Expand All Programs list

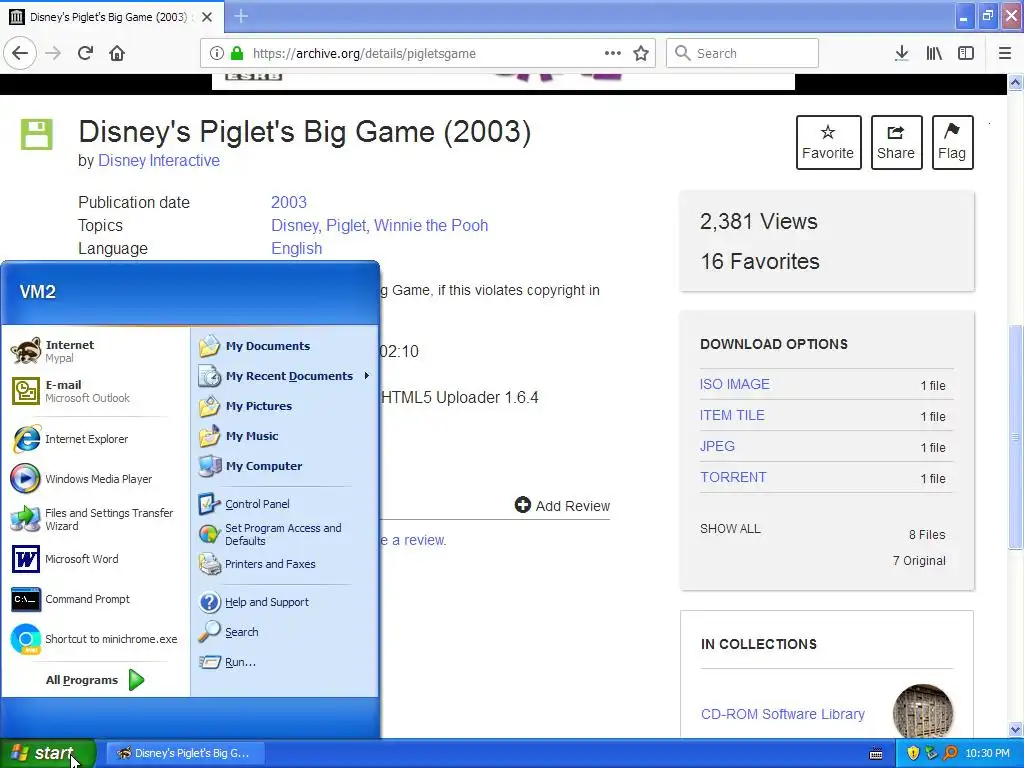coord(95,680)
